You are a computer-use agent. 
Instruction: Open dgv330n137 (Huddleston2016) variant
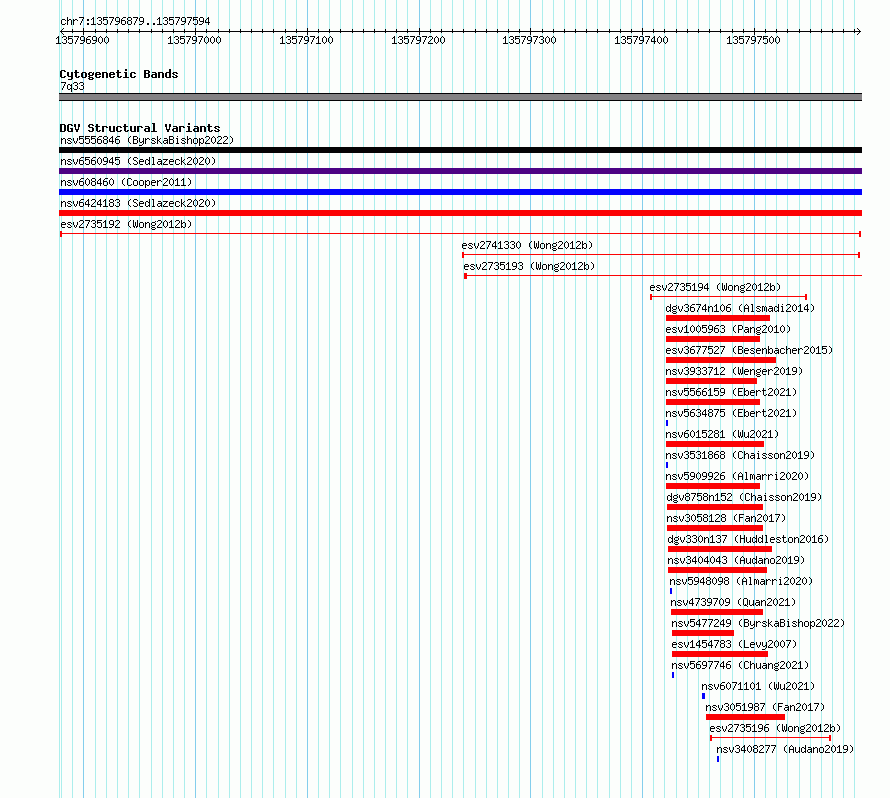coord(748,539)
